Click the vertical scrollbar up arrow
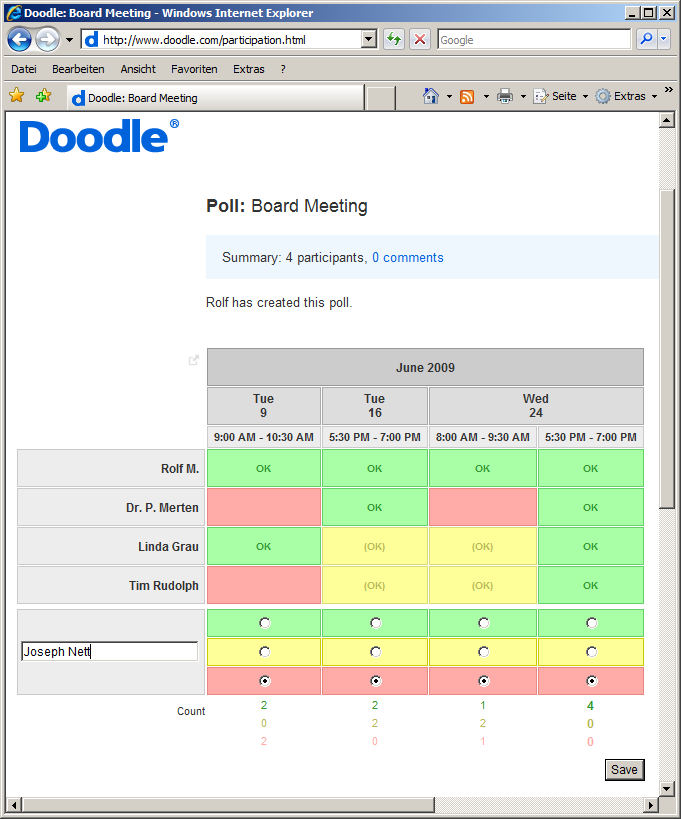 [667, 120]
